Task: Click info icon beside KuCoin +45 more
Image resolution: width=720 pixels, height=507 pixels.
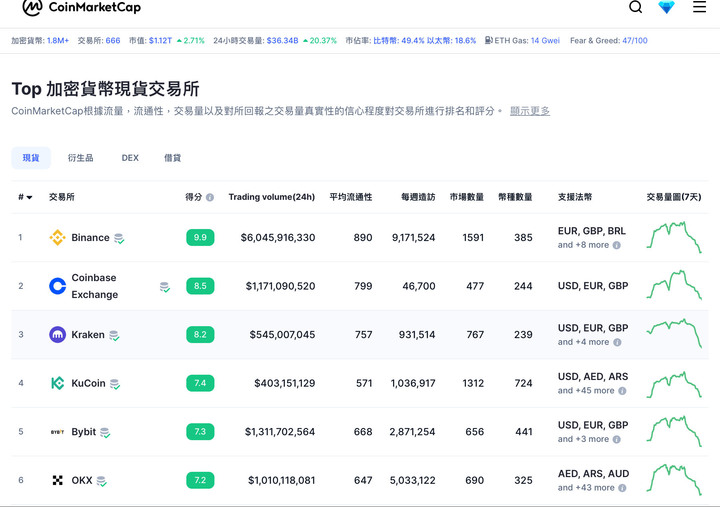Action: click(622, 391)
